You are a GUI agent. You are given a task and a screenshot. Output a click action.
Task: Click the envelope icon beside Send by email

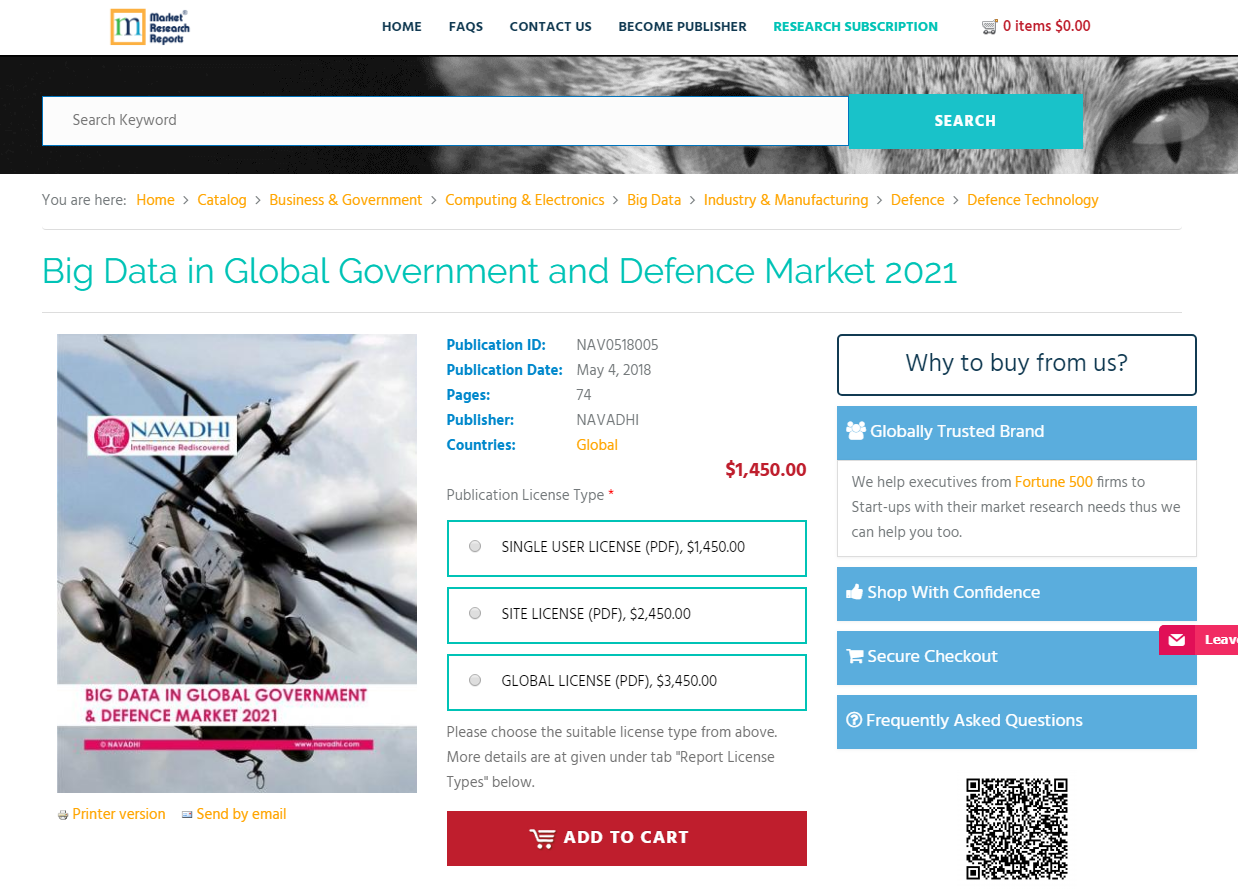pos(186,815)
